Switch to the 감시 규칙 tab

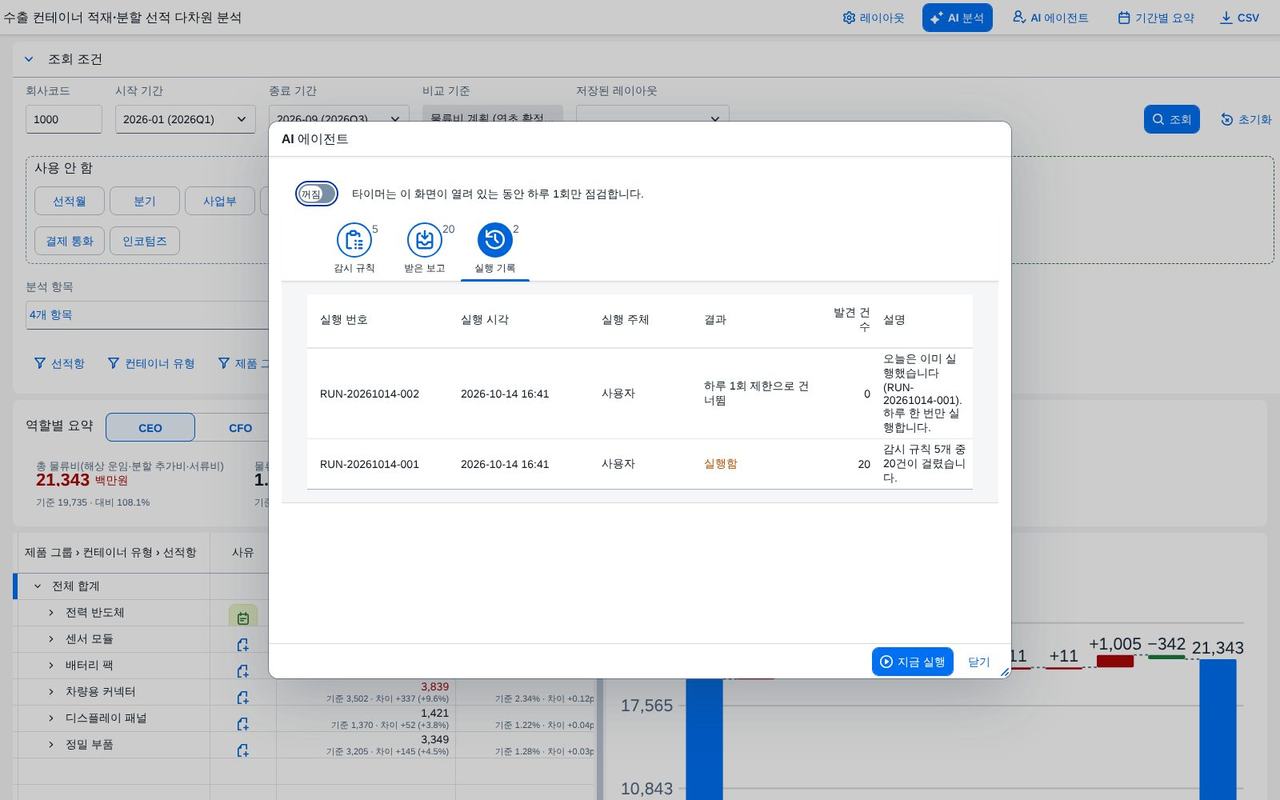354,248
